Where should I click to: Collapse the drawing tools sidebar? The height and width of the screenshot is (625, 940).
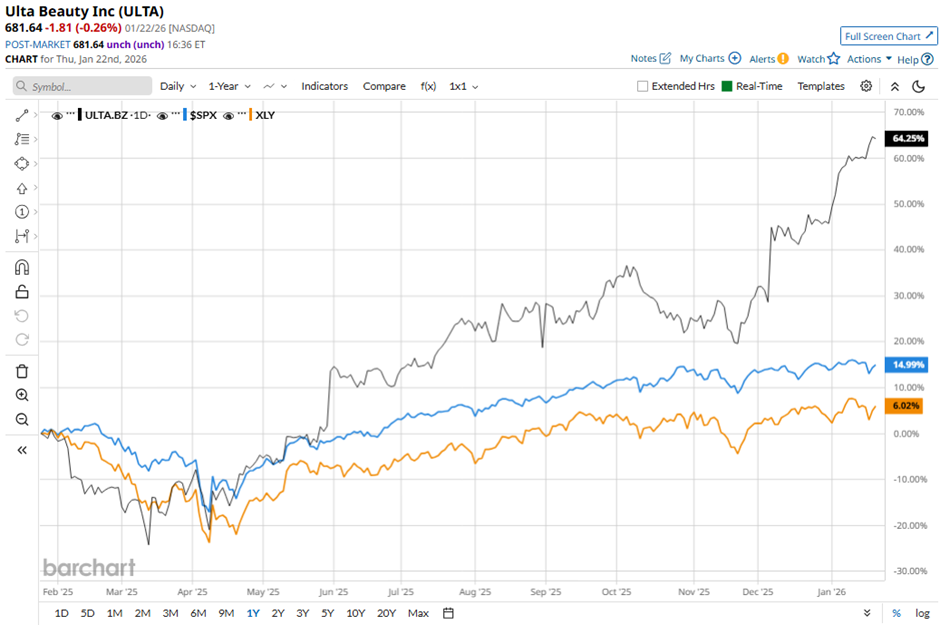coord(22,450)
